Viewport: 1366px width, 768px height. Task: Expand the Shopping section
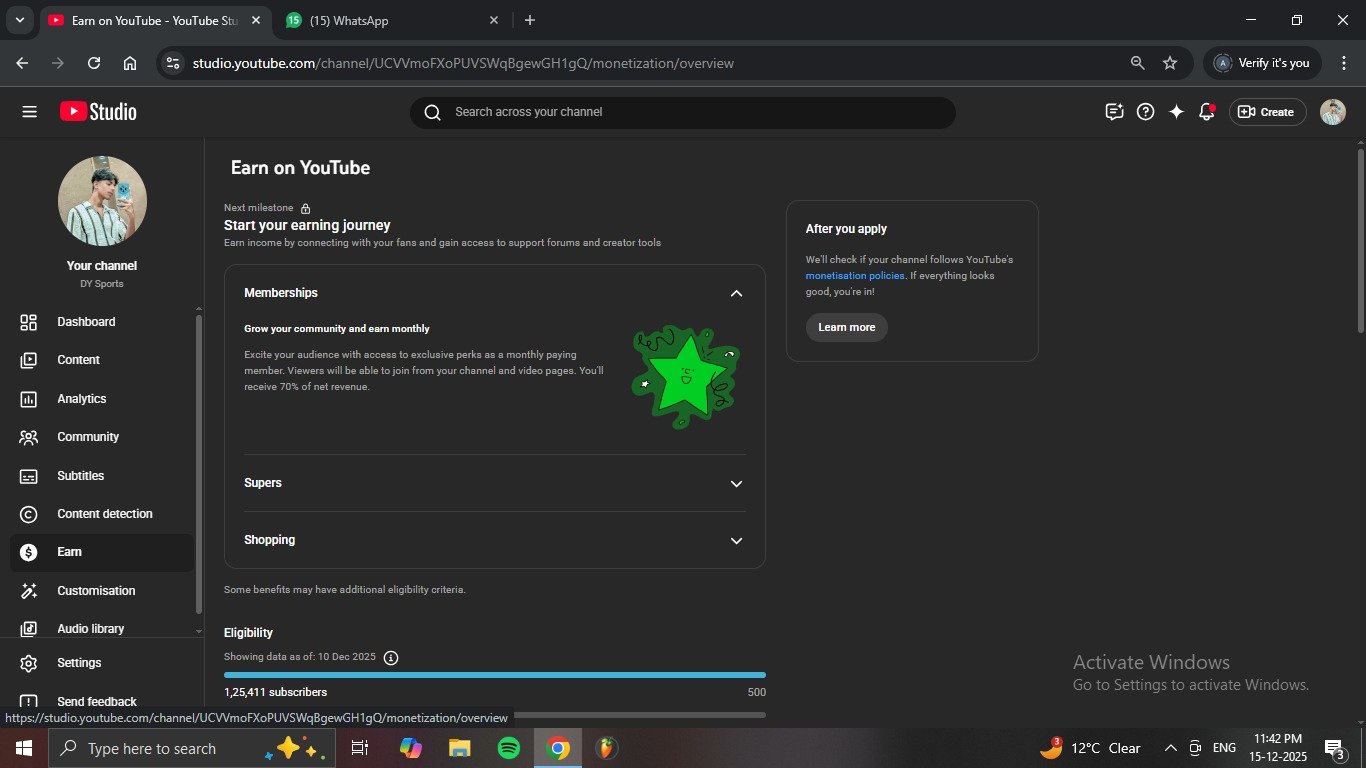(736, 541)
